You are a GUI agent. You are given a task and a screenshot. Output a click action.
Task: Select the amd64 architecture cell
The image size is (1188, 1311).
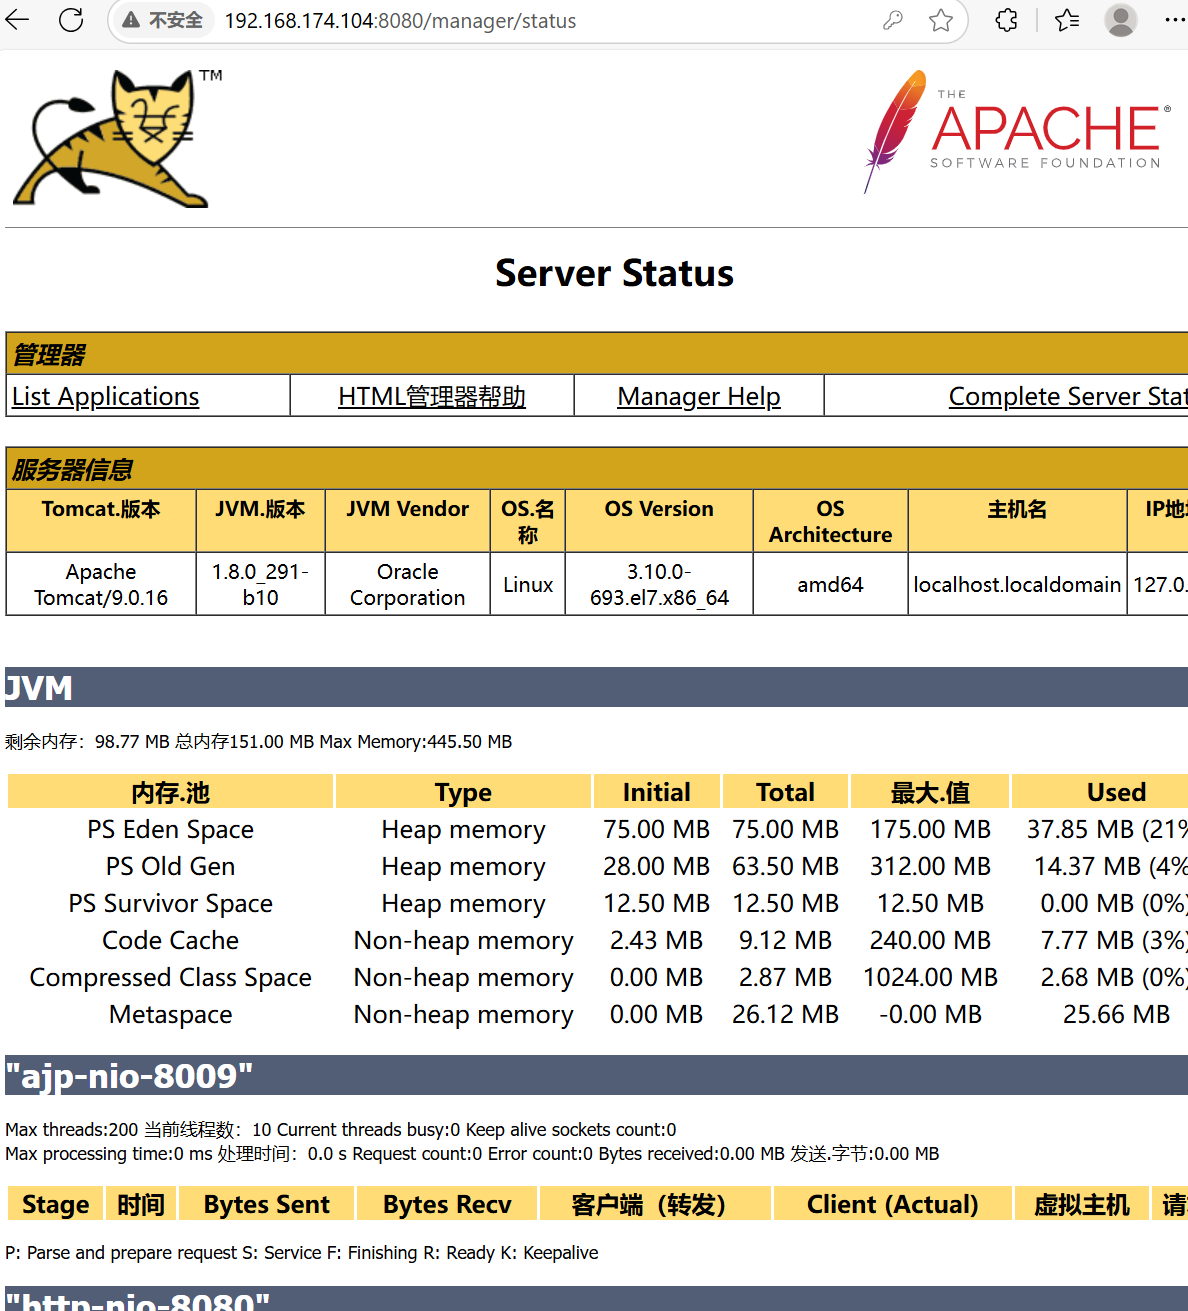pos(830,584)
